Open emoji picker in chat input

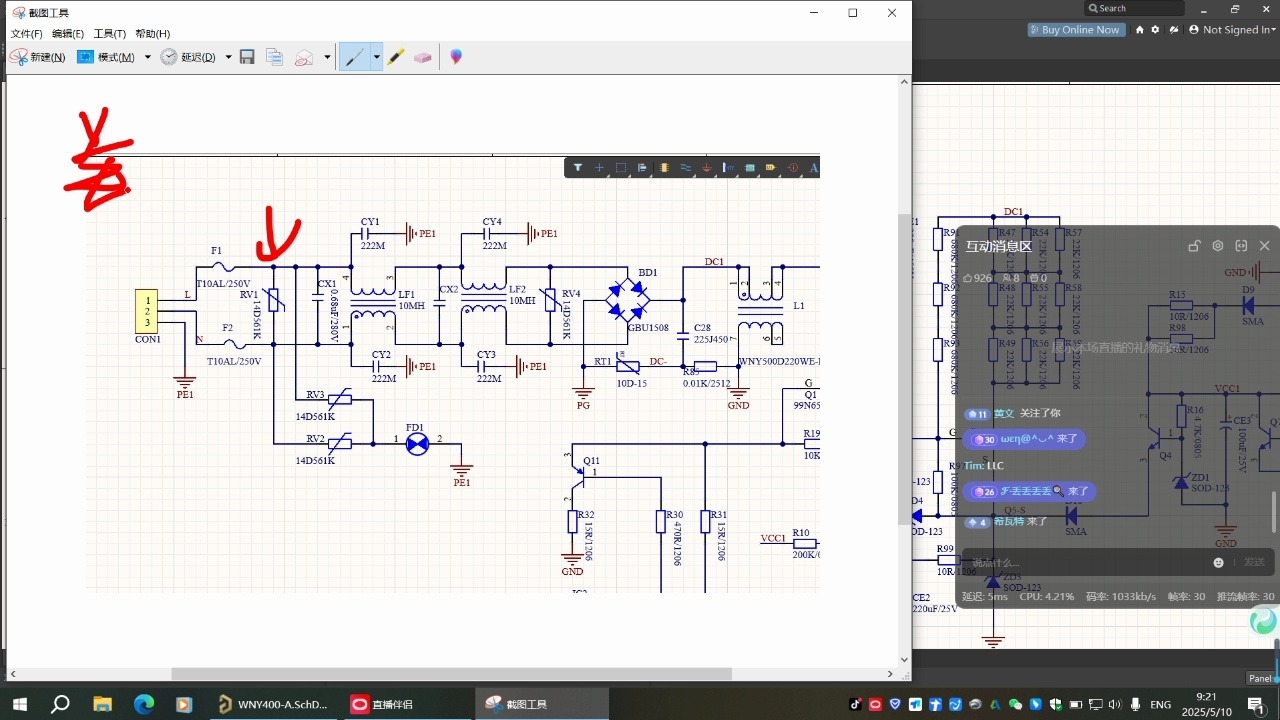tap(1219, 563)
